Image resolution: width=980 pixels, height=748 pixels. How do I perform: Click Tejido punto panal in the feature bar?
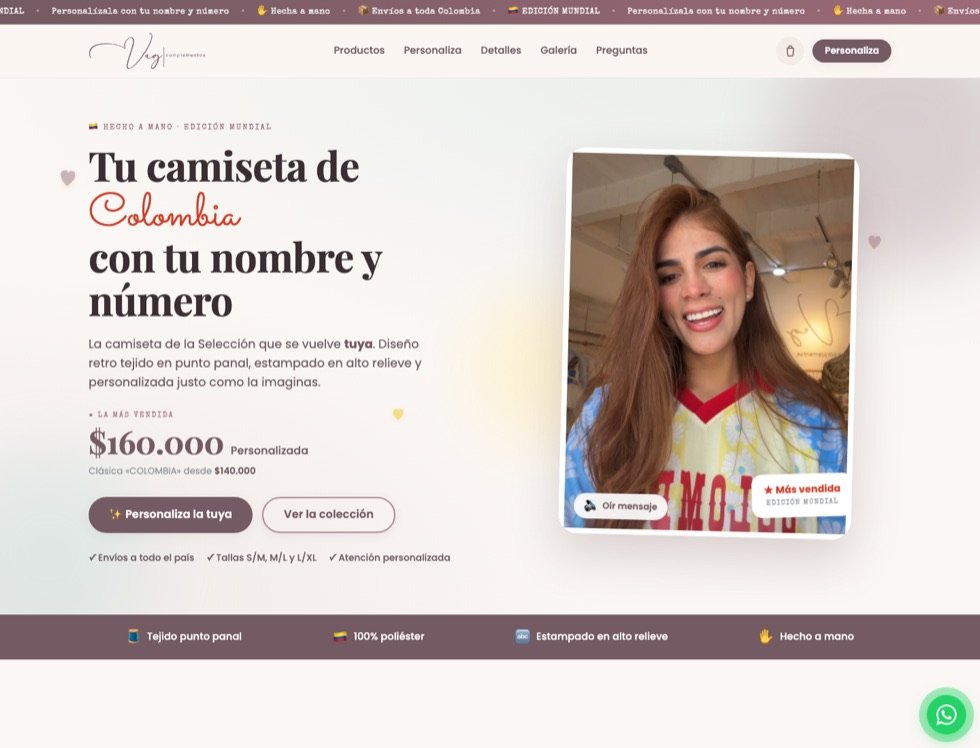coord(194,636)
